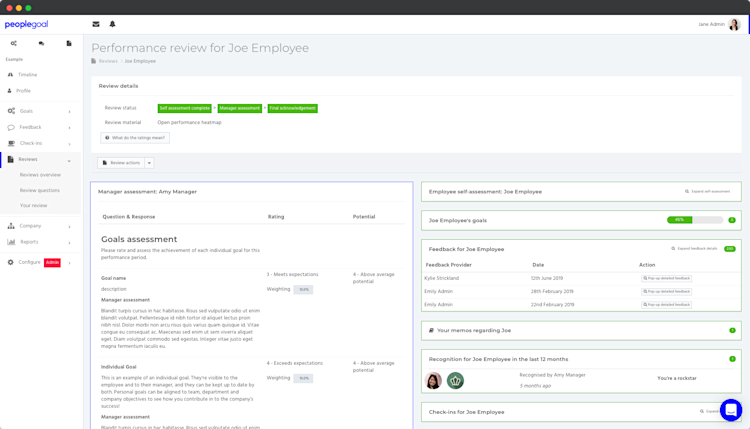Image resolution: width=750 pixels, height=429 pixels.
Task: Click Joe Employee's goals progress bar
Action: 695,220
